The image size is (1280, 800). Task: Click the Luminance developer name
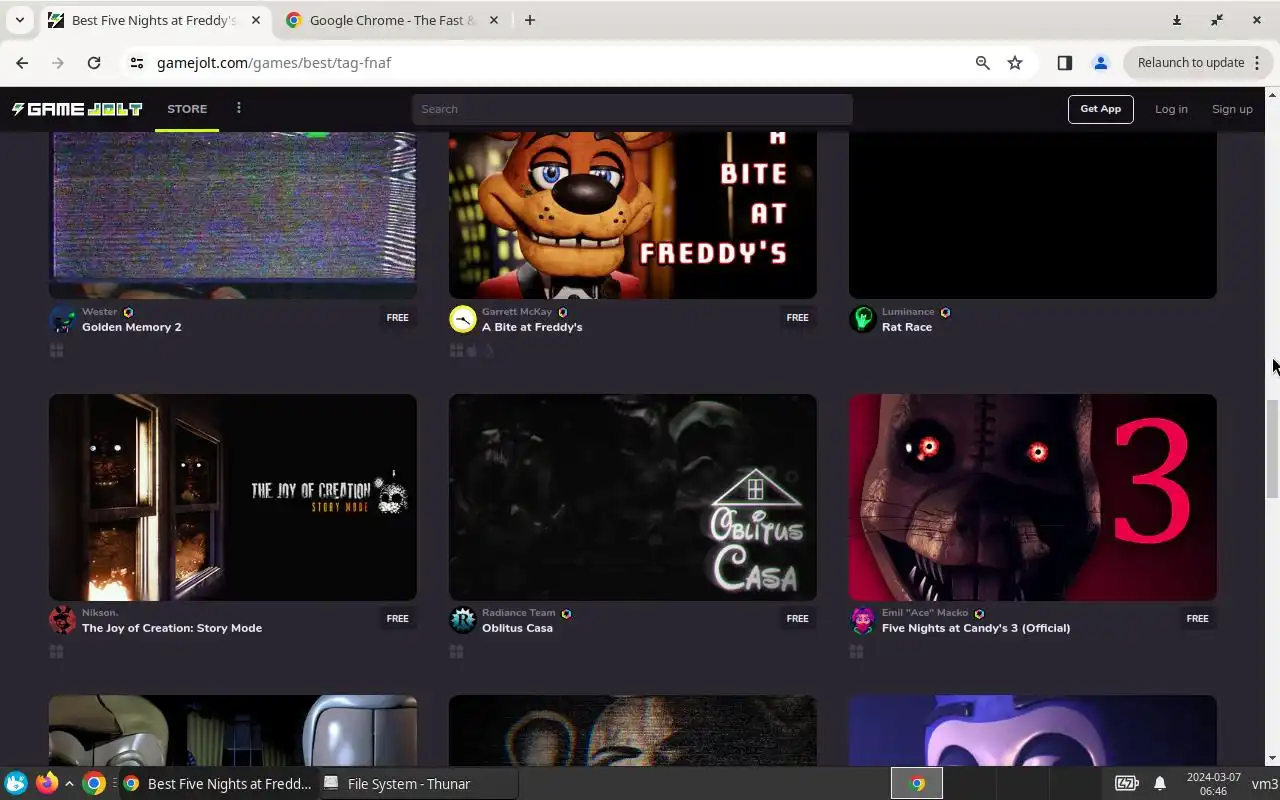(x=908, y=312)
